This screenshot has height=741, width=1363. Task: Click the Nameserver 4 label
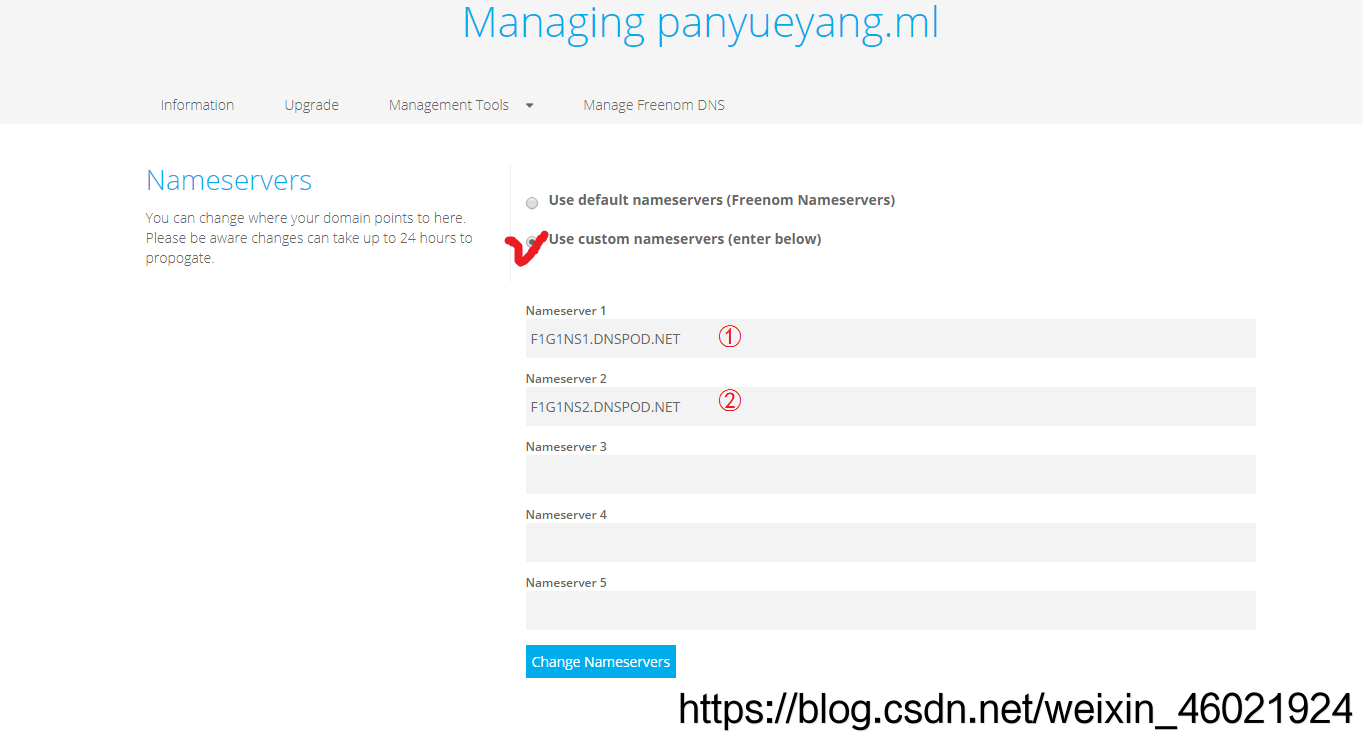click(x=566, y=515)
